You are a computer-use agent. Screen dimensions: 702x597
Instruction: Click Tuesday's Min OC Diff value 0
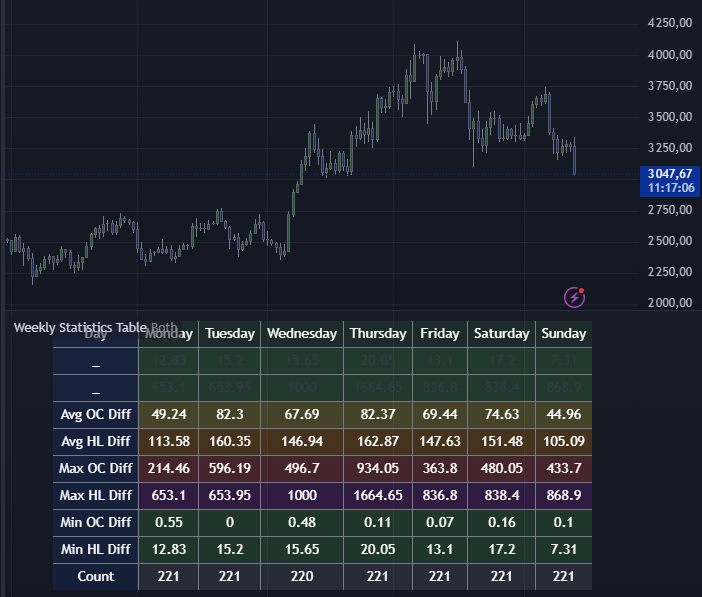tap(230, 522)
